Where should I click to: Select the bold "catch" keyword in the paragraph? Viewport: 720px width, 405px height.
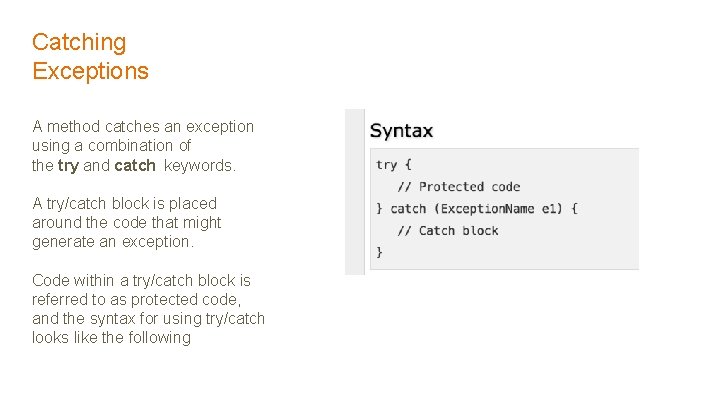point(135,165)
